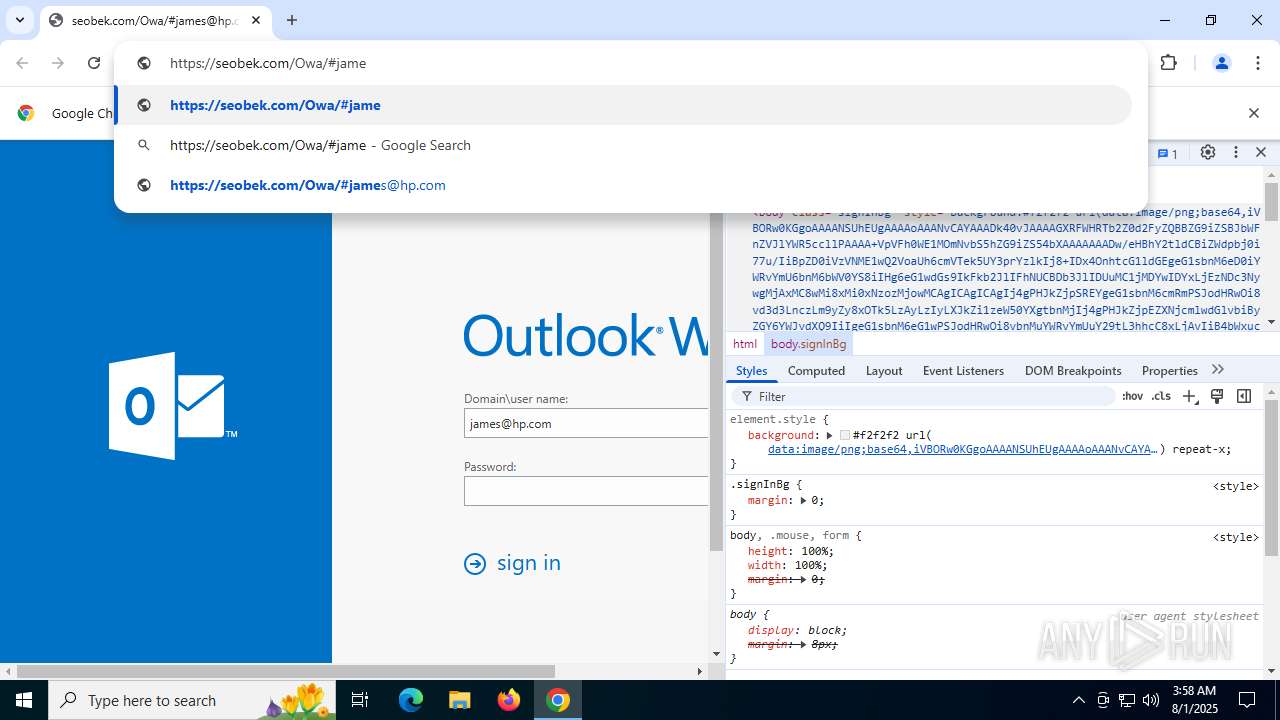Screen dimensions: 1280x720
Task: Launch Firefox from the taskbar
Action: (x=509, y=700)
